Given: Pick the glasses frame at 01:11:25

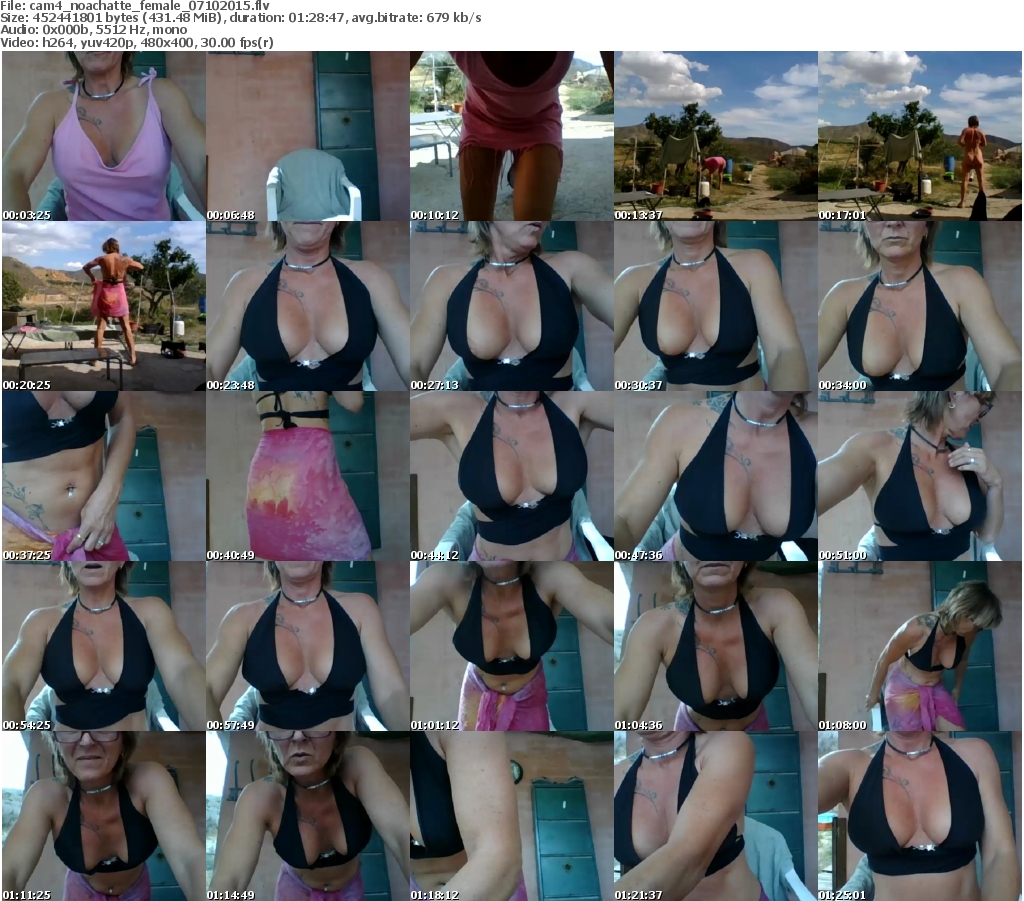Looking at the screenshot, I should [104, 816].
